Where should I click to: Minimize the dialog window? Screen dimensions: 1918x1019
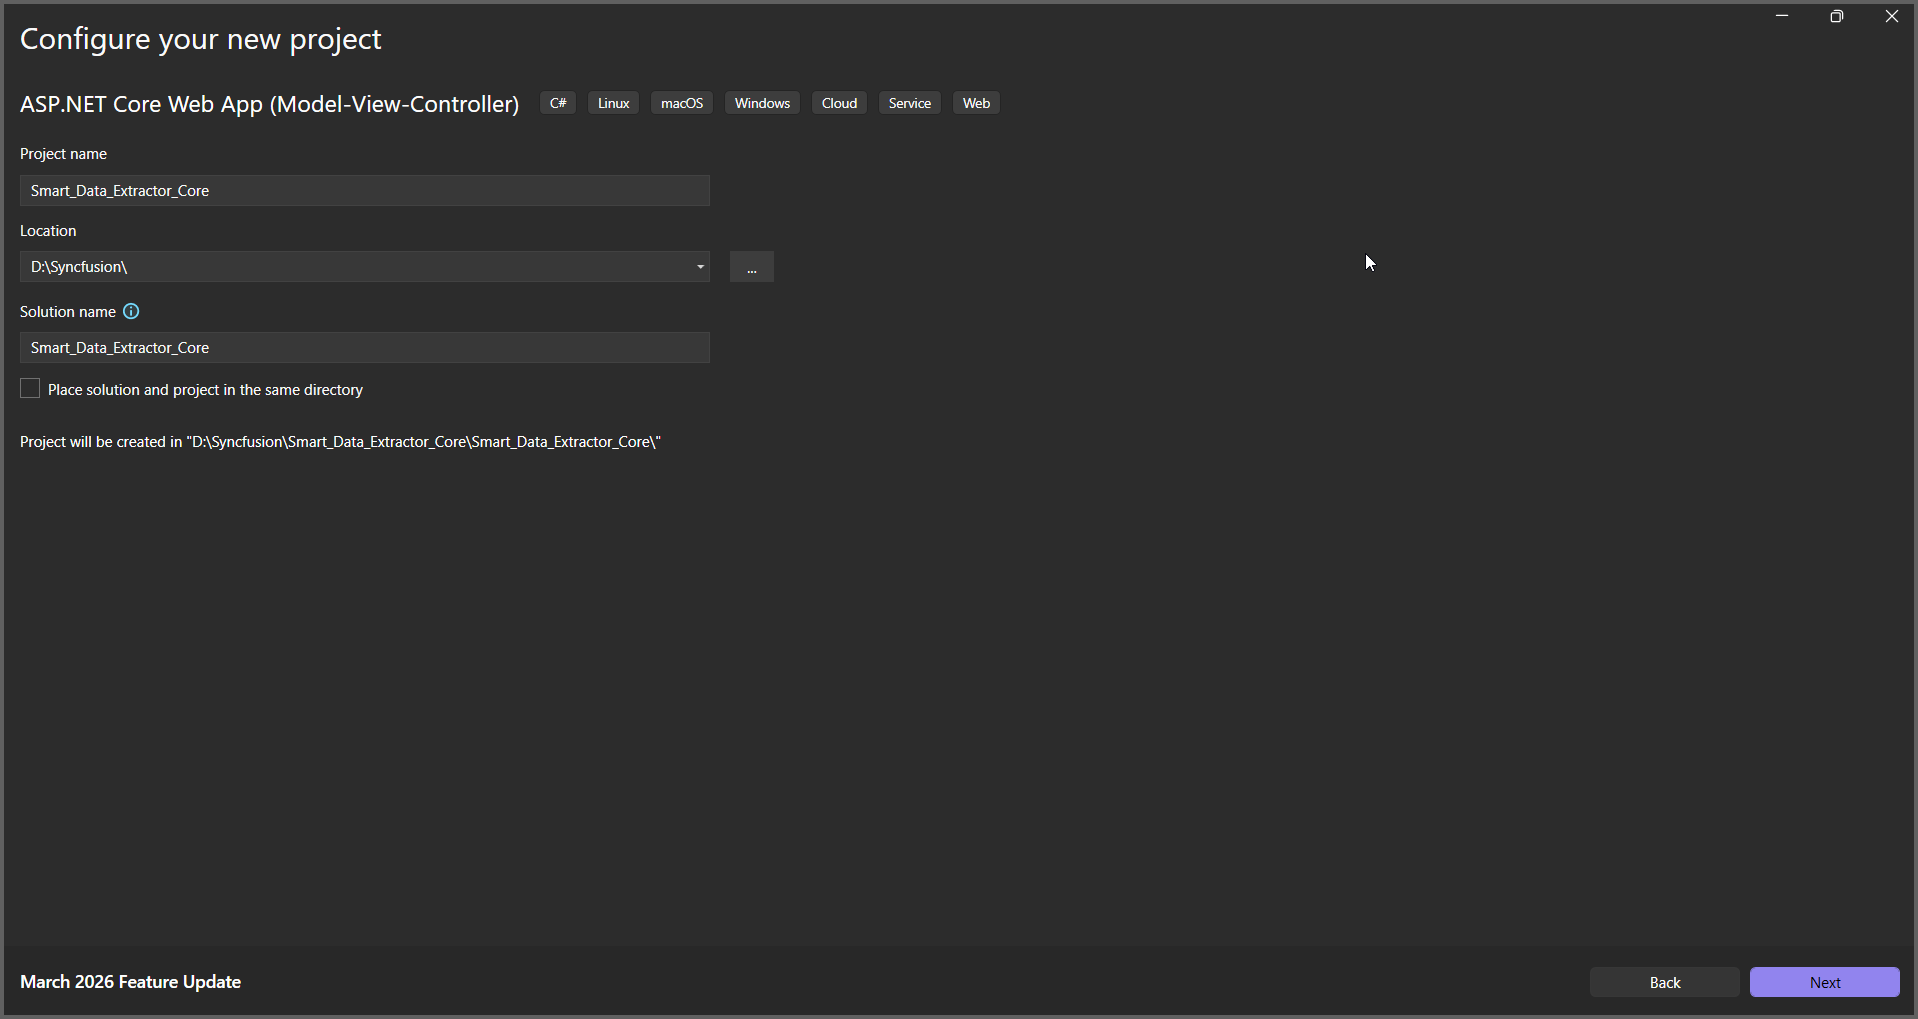pos(1782,16)
